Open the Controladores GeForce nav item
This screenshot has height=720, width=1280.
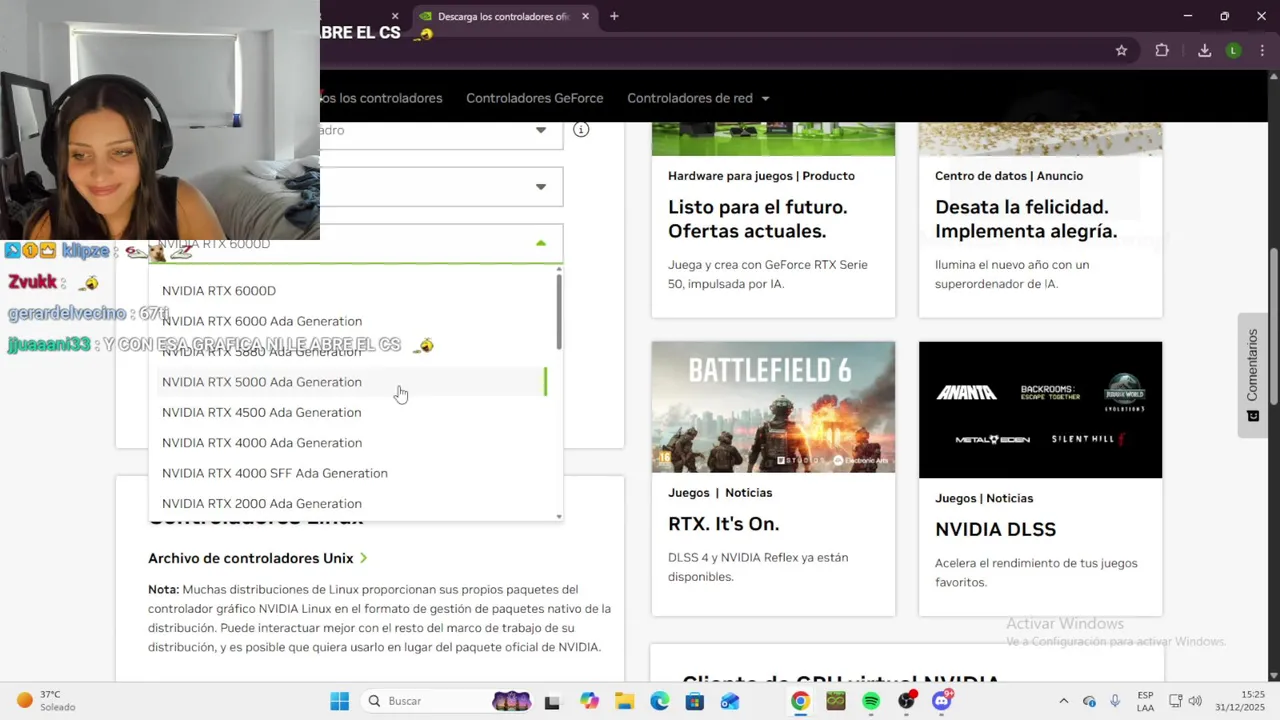point(535,98)
